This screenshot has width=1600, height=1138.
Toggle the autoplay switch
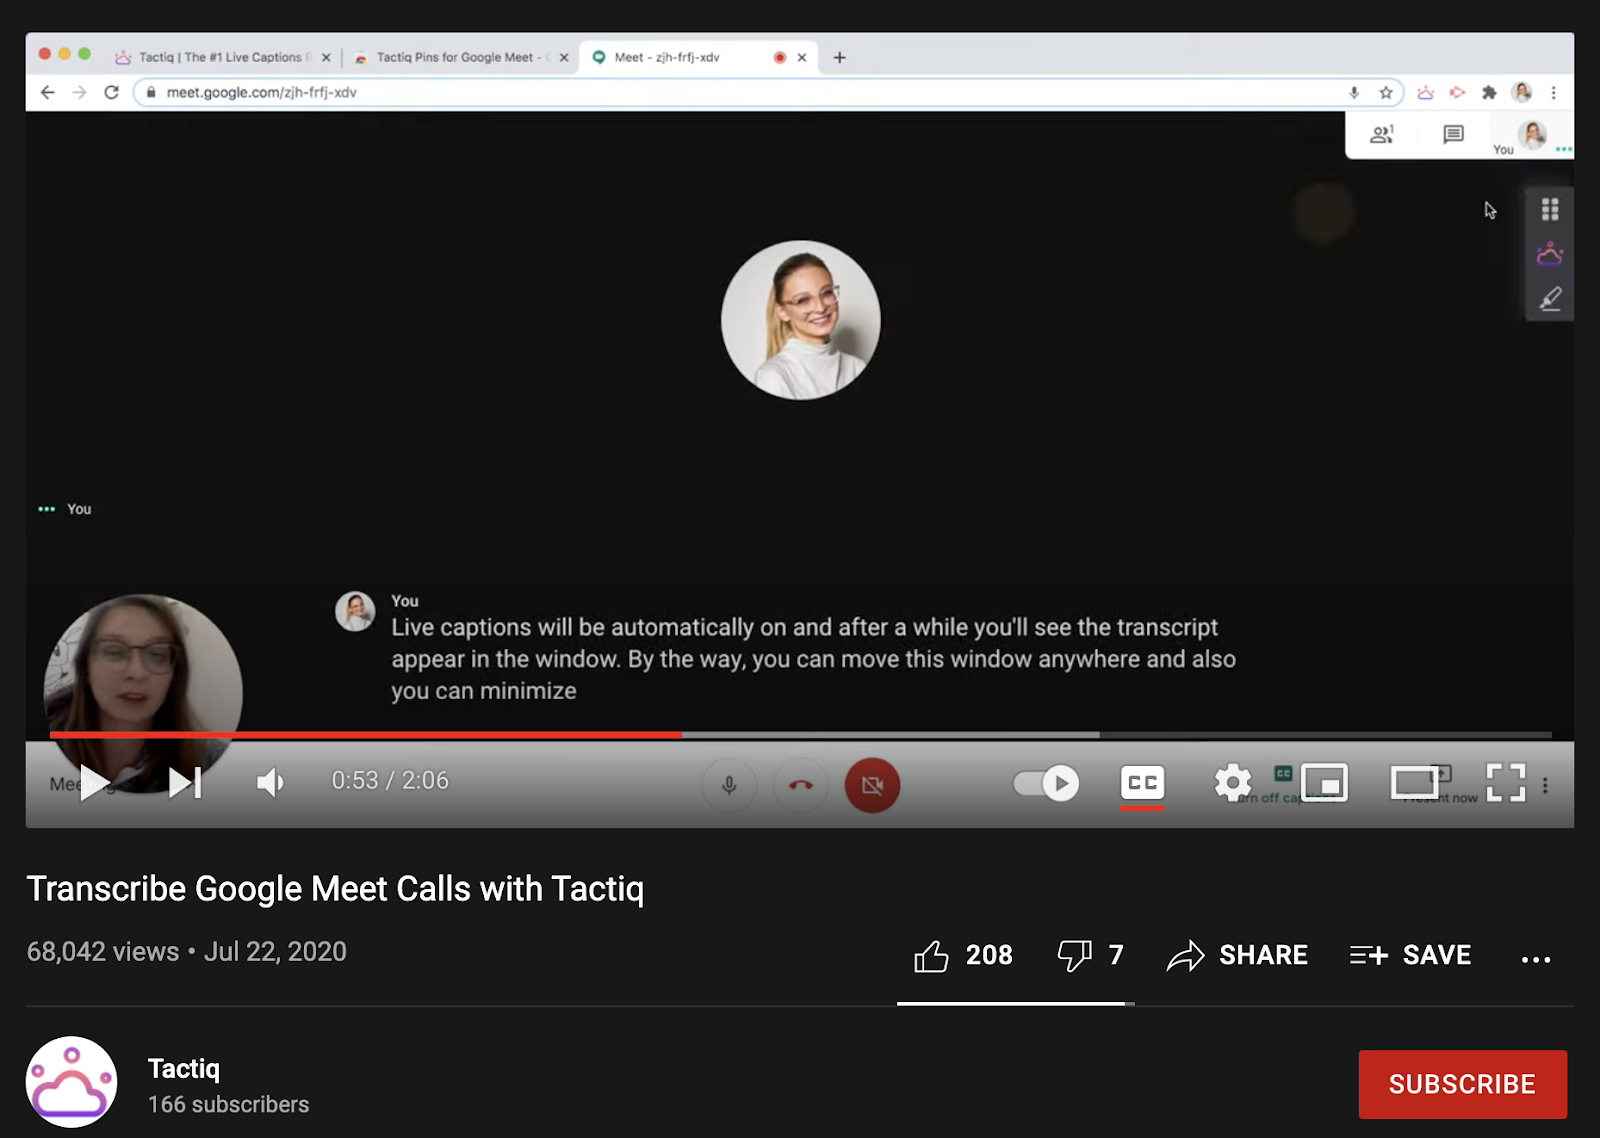pyautogui.click(x=1046, y=783)
